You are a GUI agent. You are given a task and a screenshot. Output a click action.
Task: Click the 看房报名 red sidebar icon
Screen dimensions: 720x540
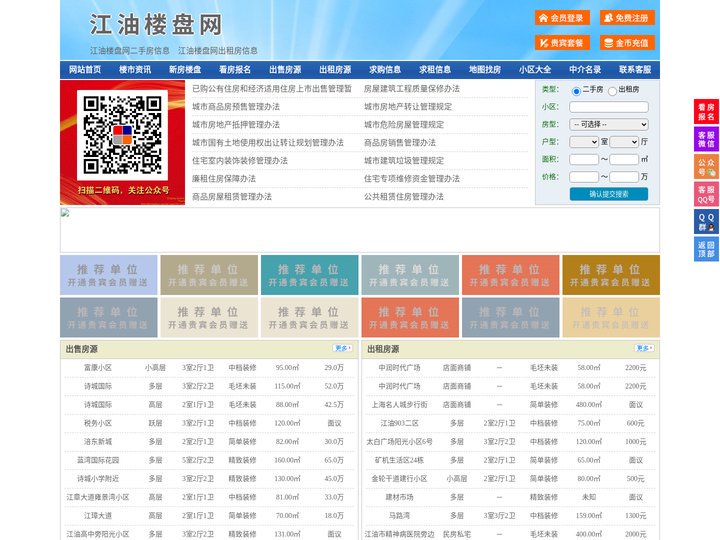pos(706,112)
